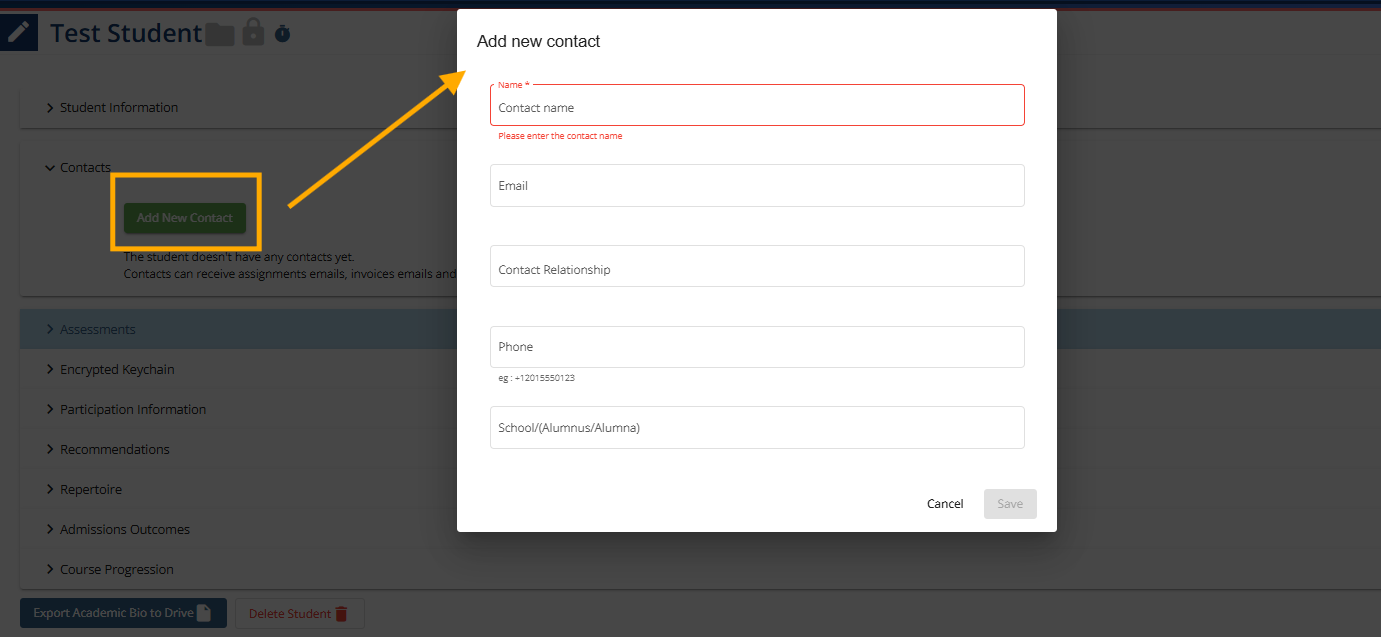Screen dimensions: 1381x637
Task: Expand the Participation Information chevron
Action: tap(50, 410)
